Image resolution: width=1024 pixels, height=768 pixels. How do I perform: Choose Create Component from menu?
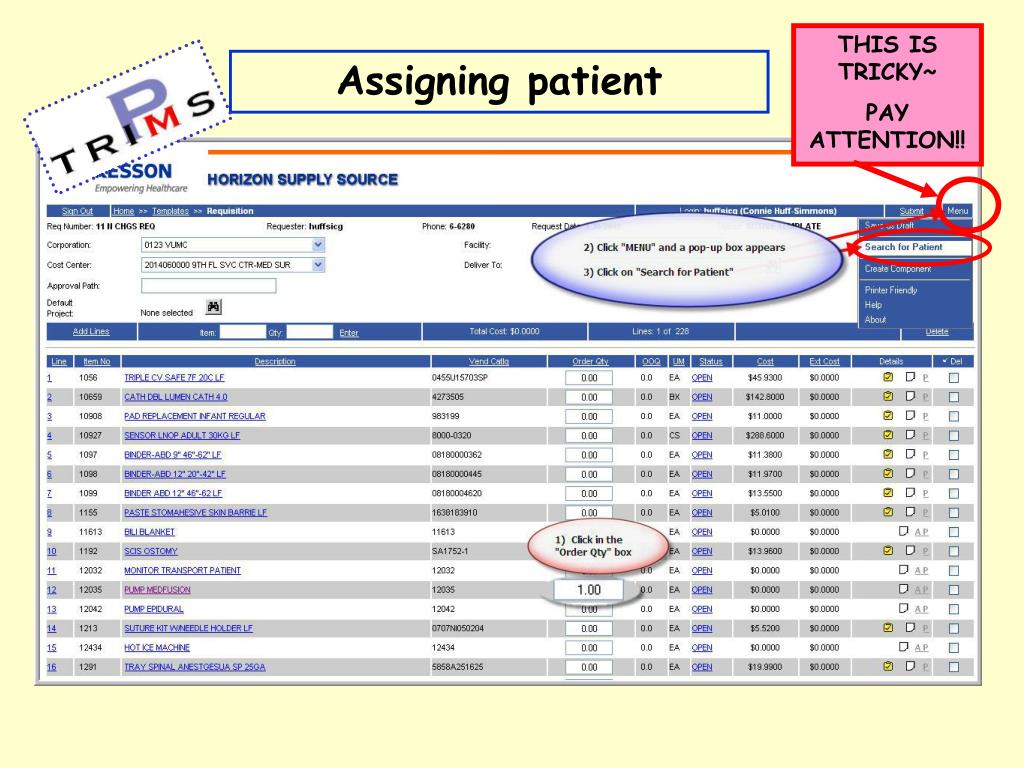[898, 268]
